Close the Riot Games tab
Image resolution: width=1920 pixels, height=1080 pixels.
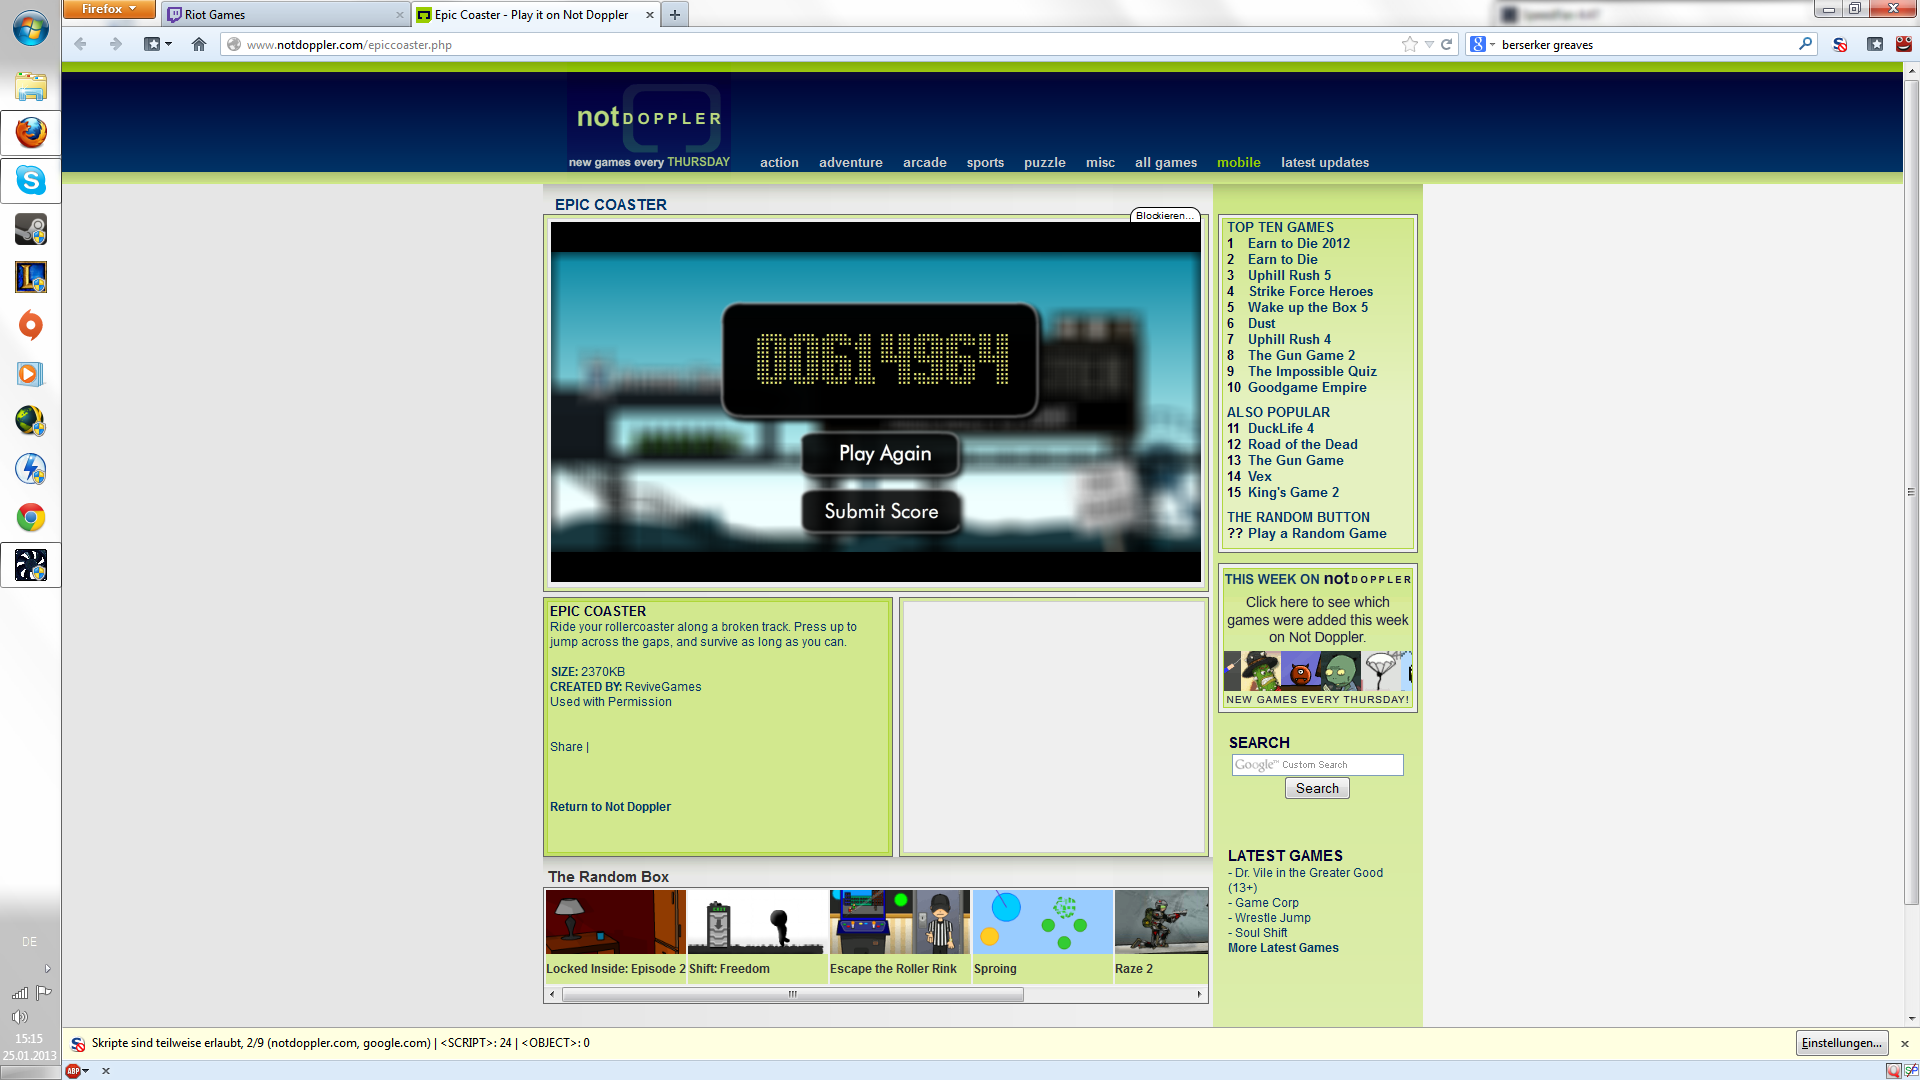[x=399, y=15]
